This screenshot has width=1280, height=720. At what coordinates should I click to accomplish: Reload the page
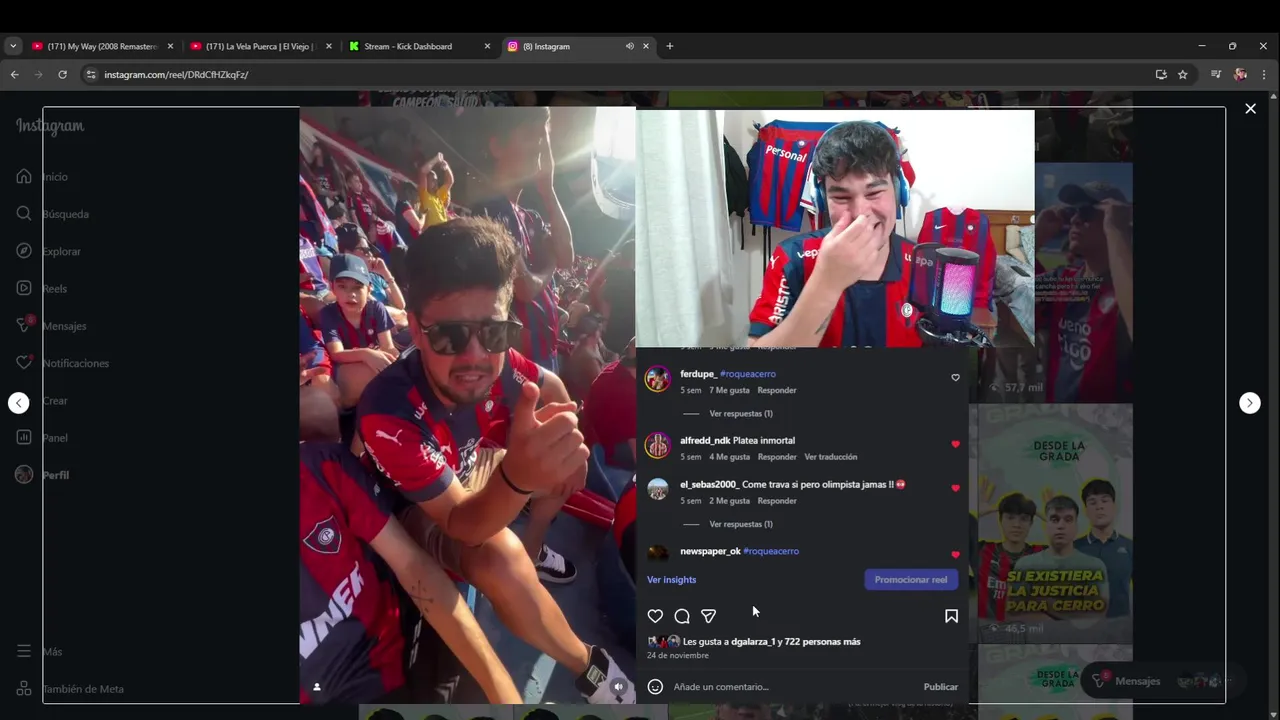[62, 74]
